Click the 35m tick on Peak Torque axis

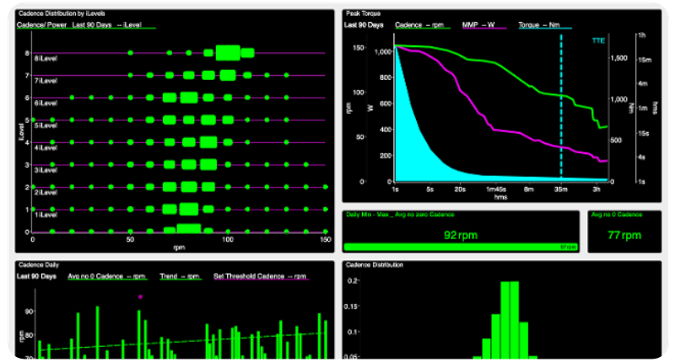click(x=560, y=189)
